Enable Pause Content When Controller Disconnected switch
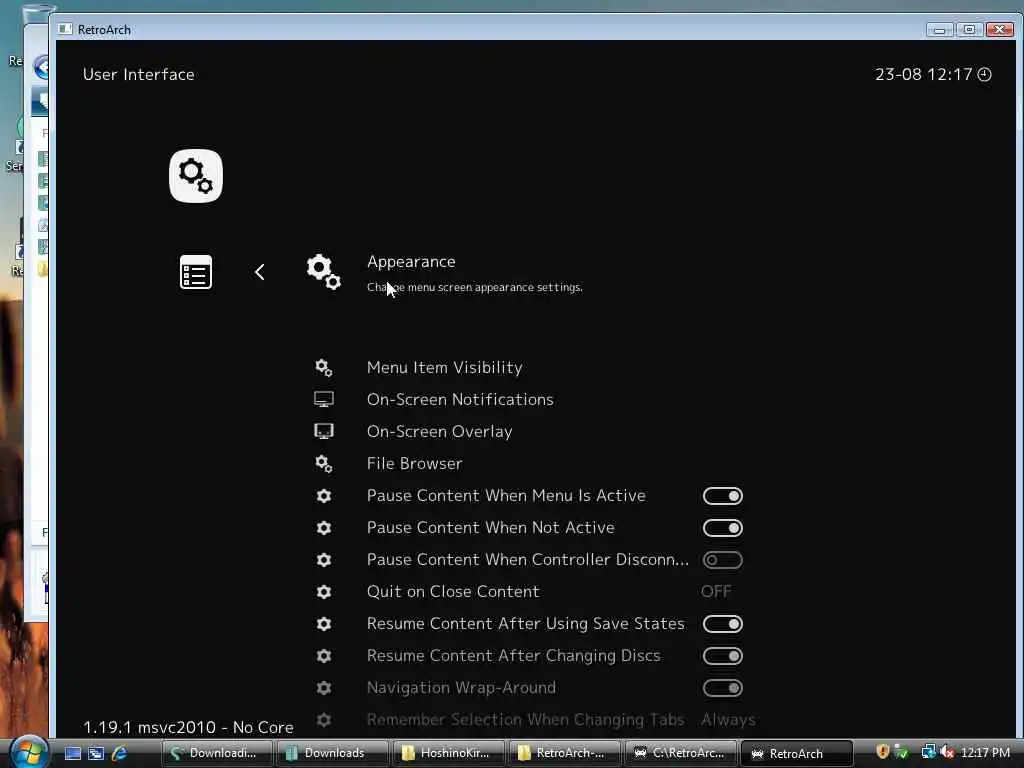Image resolution: width=1024 pixels, height=768 pixels. click(723, 560)
